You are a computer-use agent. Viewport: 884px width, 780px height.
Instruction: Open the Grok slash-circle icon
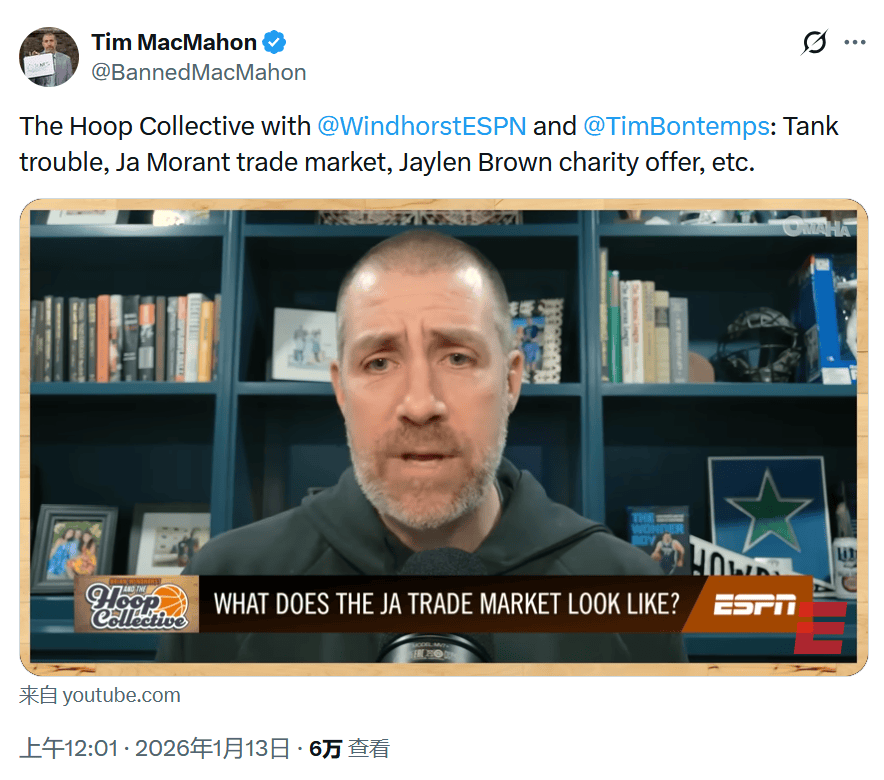pyautogui.click(x=814, y=42)
